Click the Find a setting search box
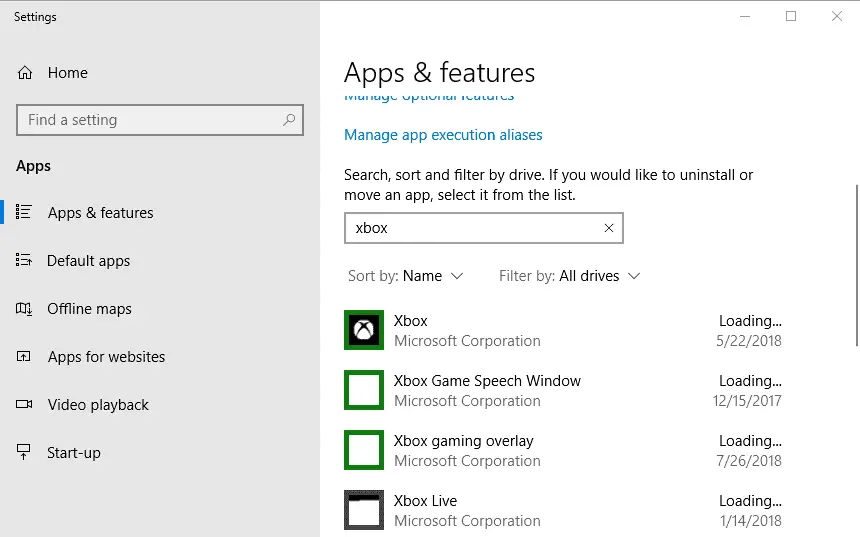This screenshot has height=537, width=860. click(160, 120)
